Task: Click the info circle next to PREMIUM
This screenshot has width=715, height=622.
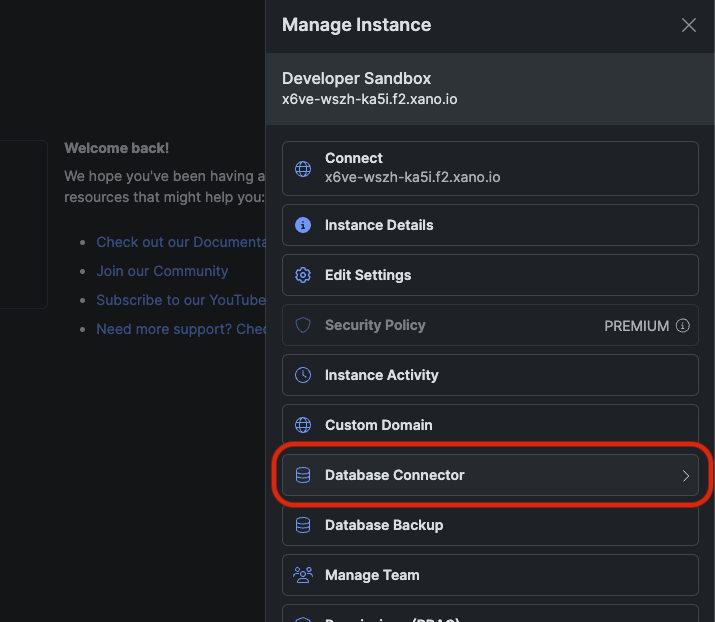Action: (682, 326)
